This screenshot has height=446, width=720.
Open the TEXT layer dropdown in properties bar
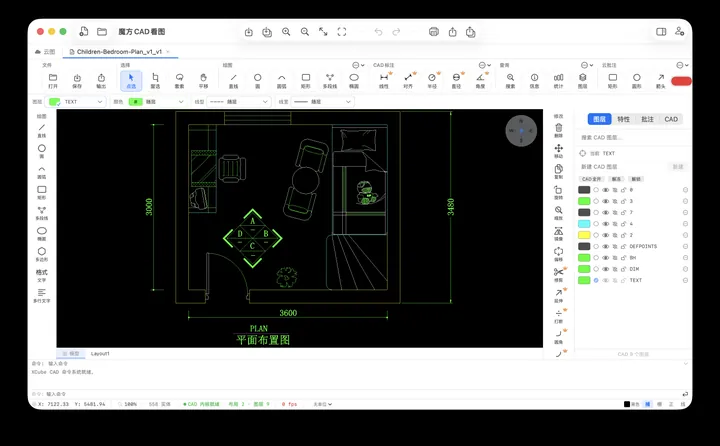pyautogui.click(x=76, y=102)
